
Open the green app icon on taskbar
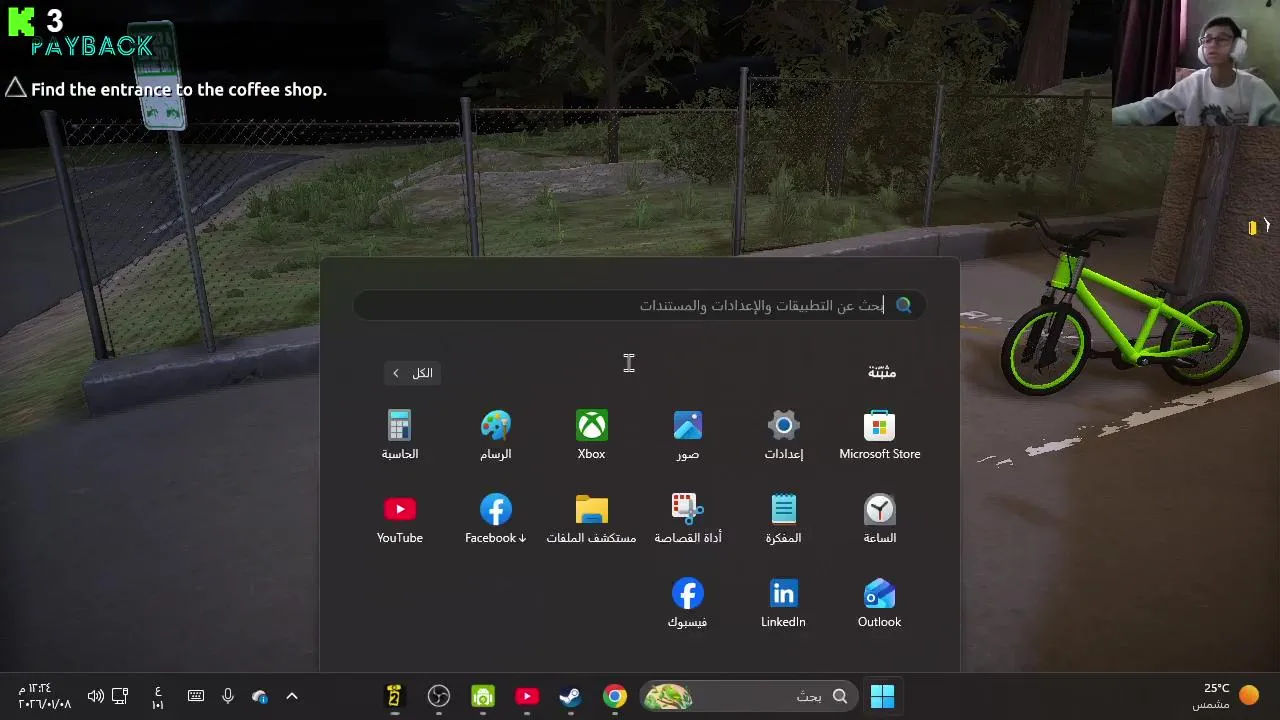coord(483,696)
